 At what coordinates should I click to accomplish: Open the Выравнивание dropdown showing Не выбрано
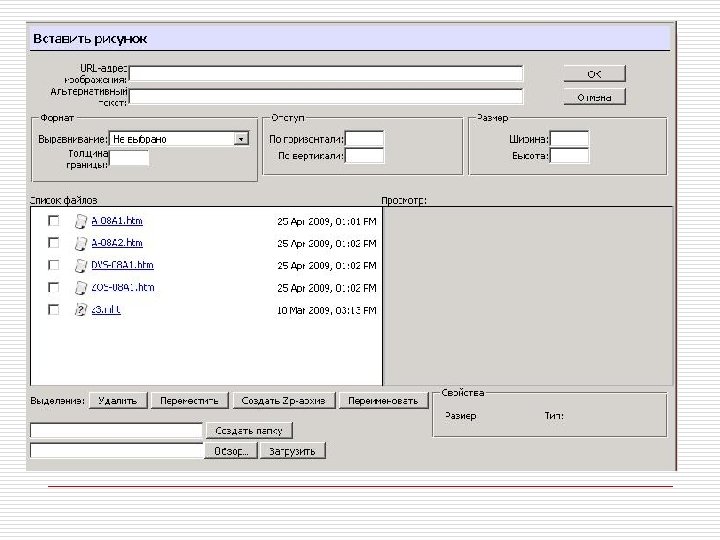point(179,139)
